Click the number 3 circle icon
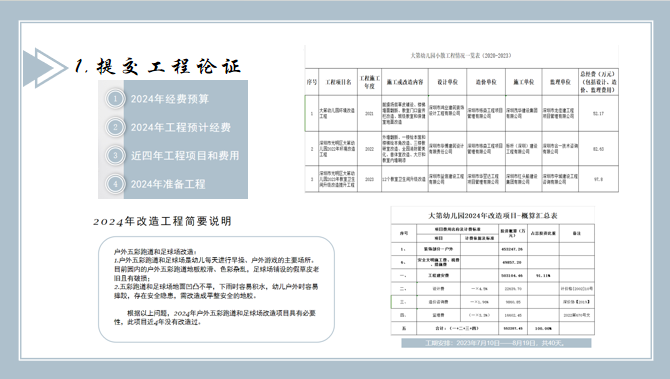670x379 pixels. 115,155
